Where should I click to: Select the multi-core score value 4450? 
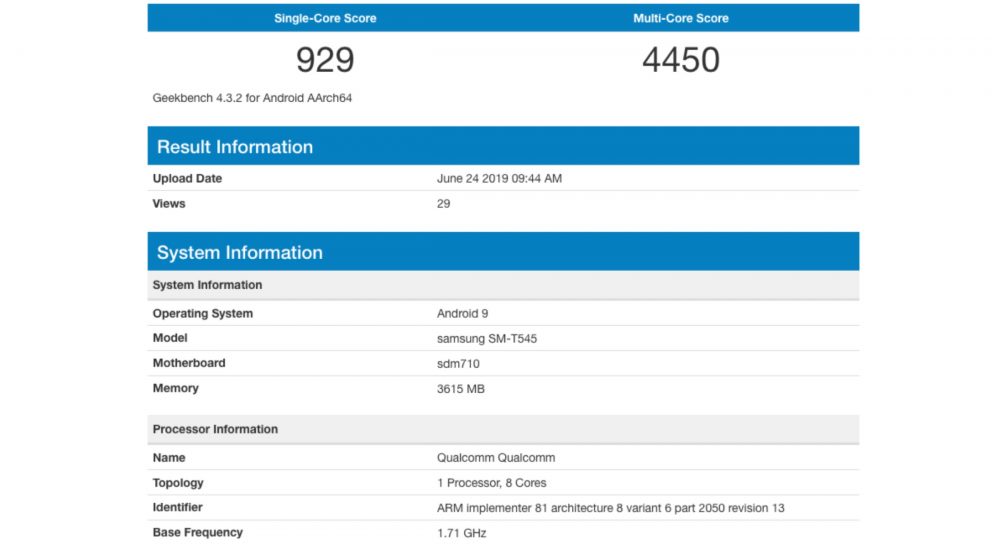(x=681, y=60)
